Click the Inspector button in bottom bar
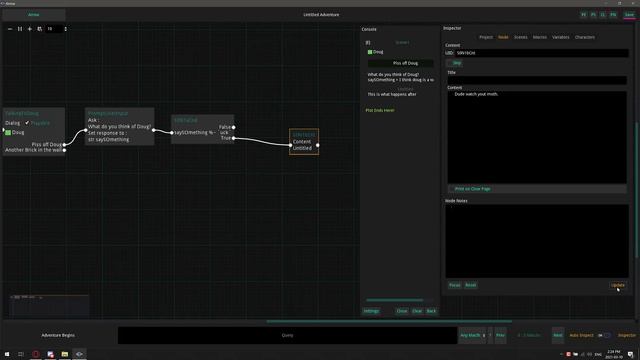 627,335
